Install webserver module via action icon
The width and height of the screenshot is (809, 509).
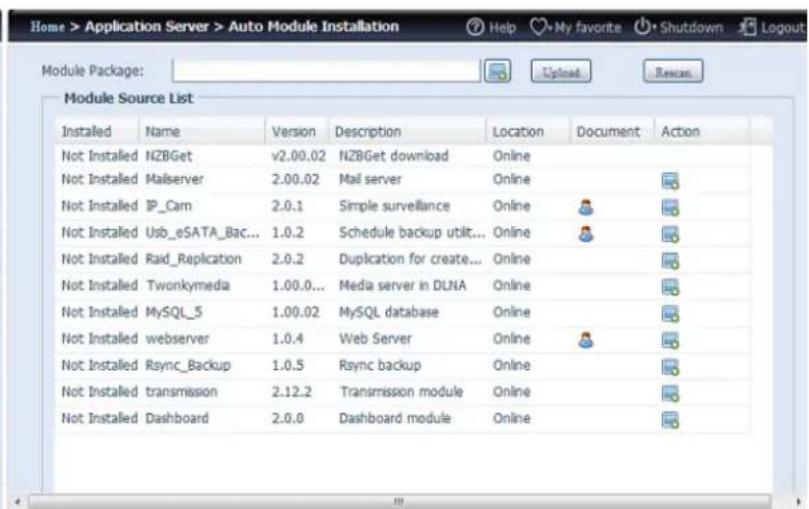[x=670, y=340]
